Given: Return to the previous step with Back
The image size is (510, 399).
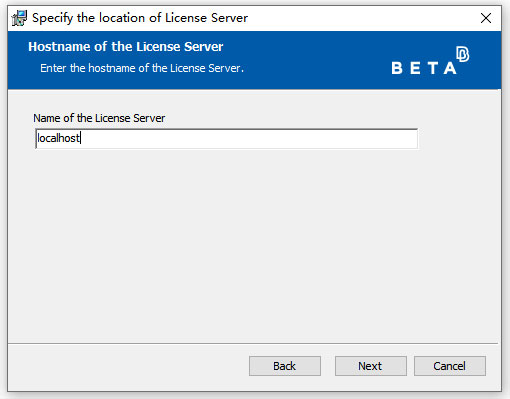Looking at the screenshot, I should [x=285, y=366].
